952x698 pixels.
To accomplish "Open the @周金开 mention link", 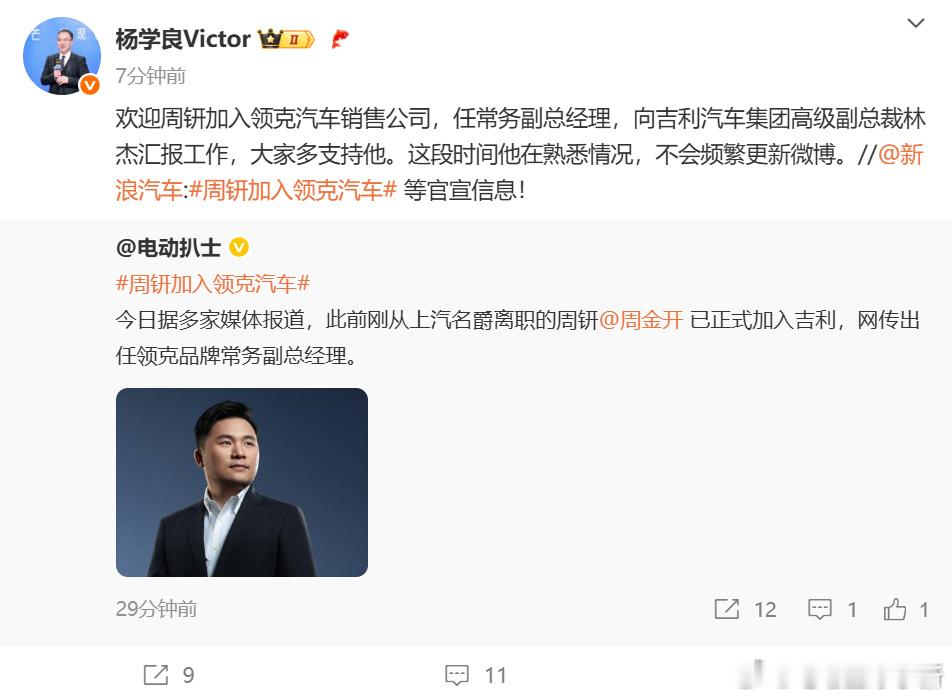I will click(641, 320).
